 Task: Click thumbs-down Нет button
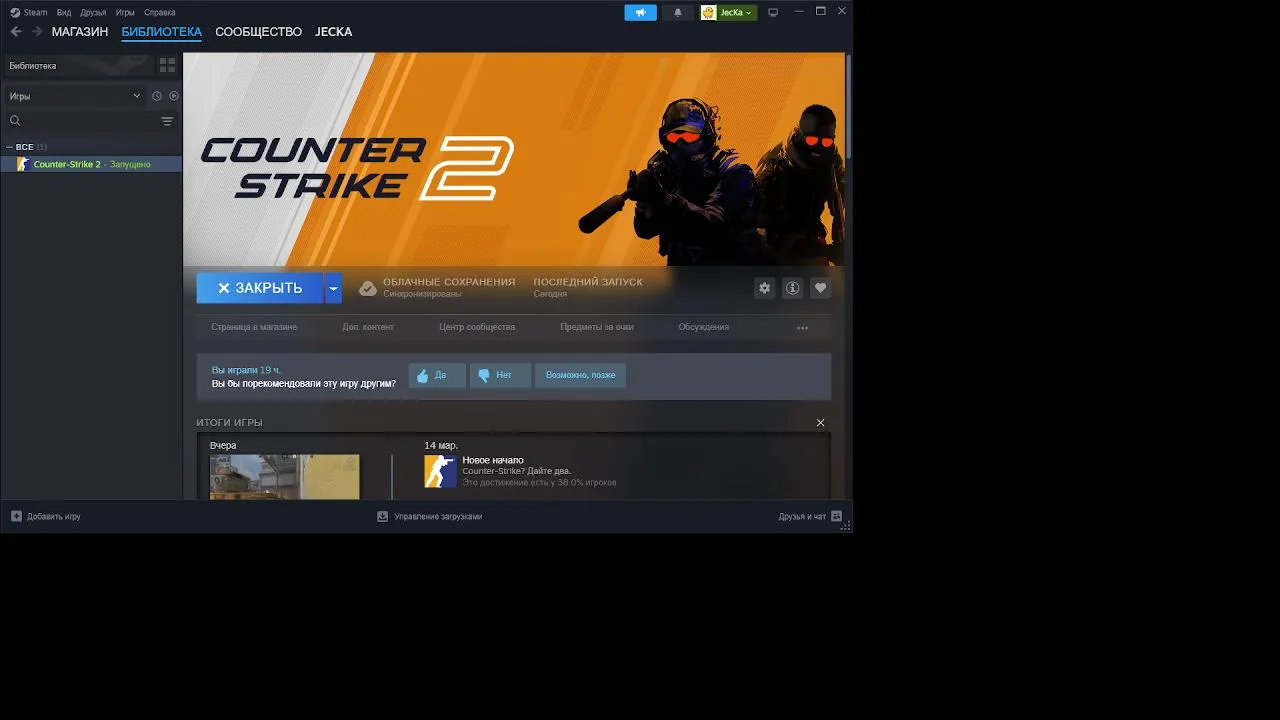(500, 375)
